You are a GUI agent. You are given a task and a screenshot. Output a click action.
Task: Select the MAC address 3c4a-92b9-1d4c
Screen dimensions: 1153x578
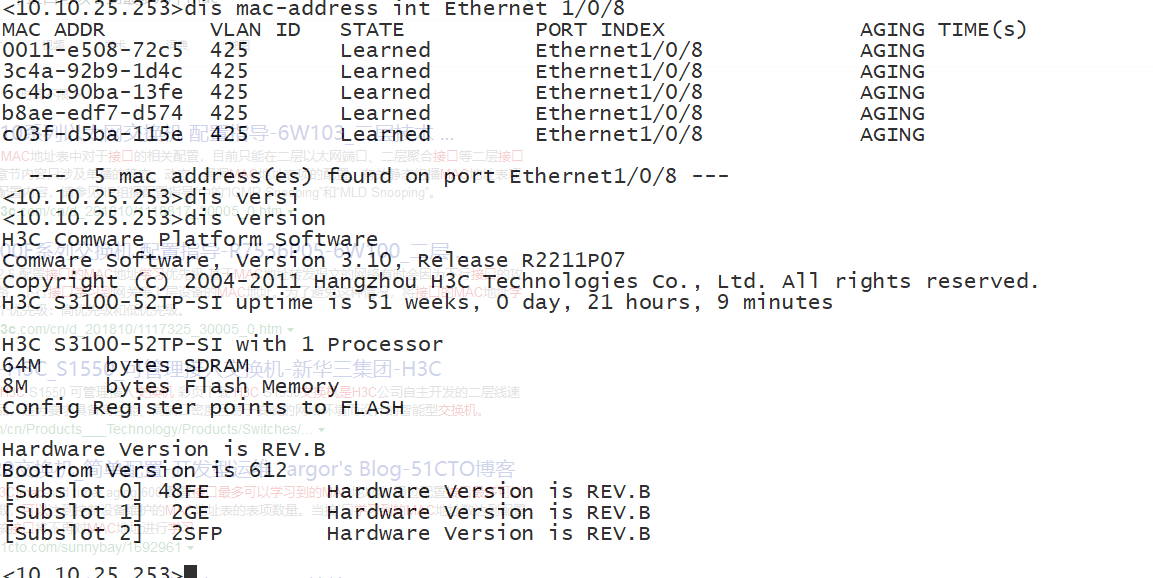click(x=92, y=71)
